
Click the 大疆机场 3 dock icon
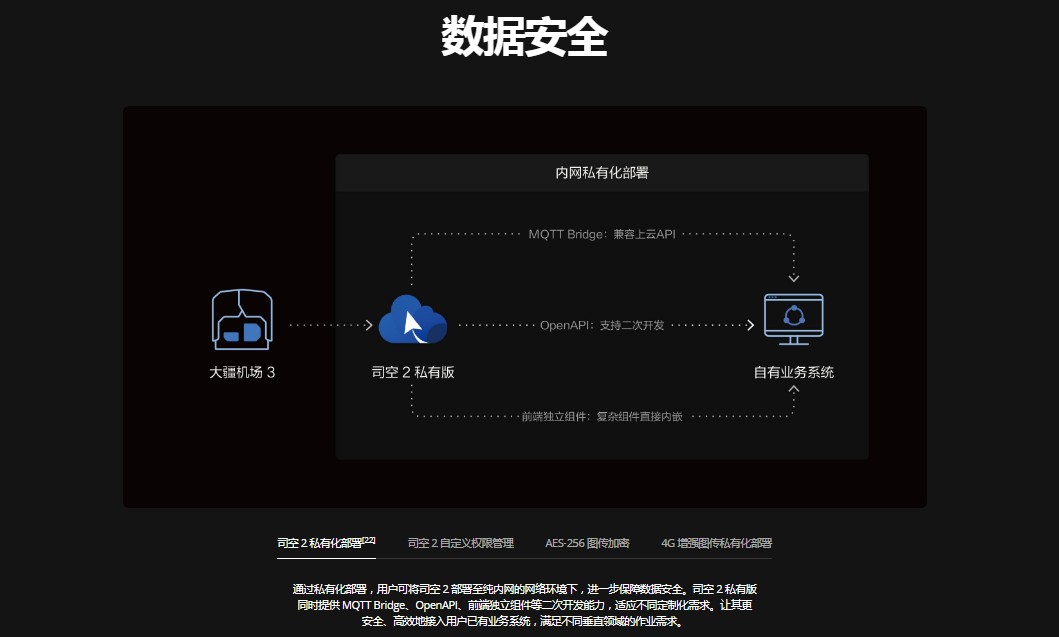tap(242, 320)
